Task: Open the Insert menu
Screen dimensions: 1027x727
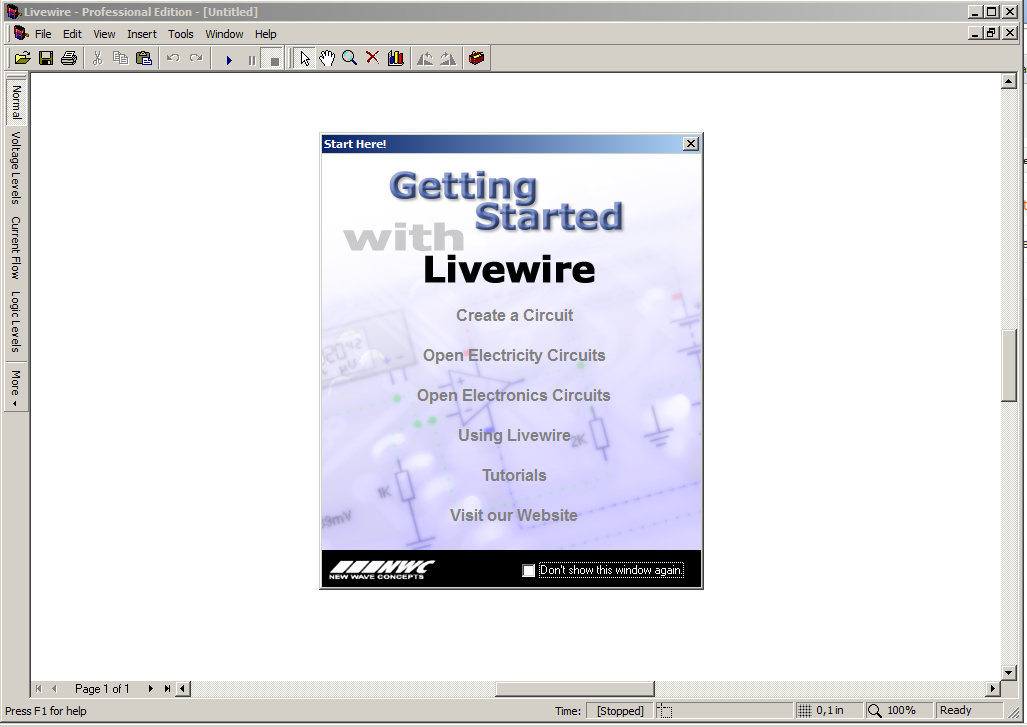Action: (x=141, y=34)
